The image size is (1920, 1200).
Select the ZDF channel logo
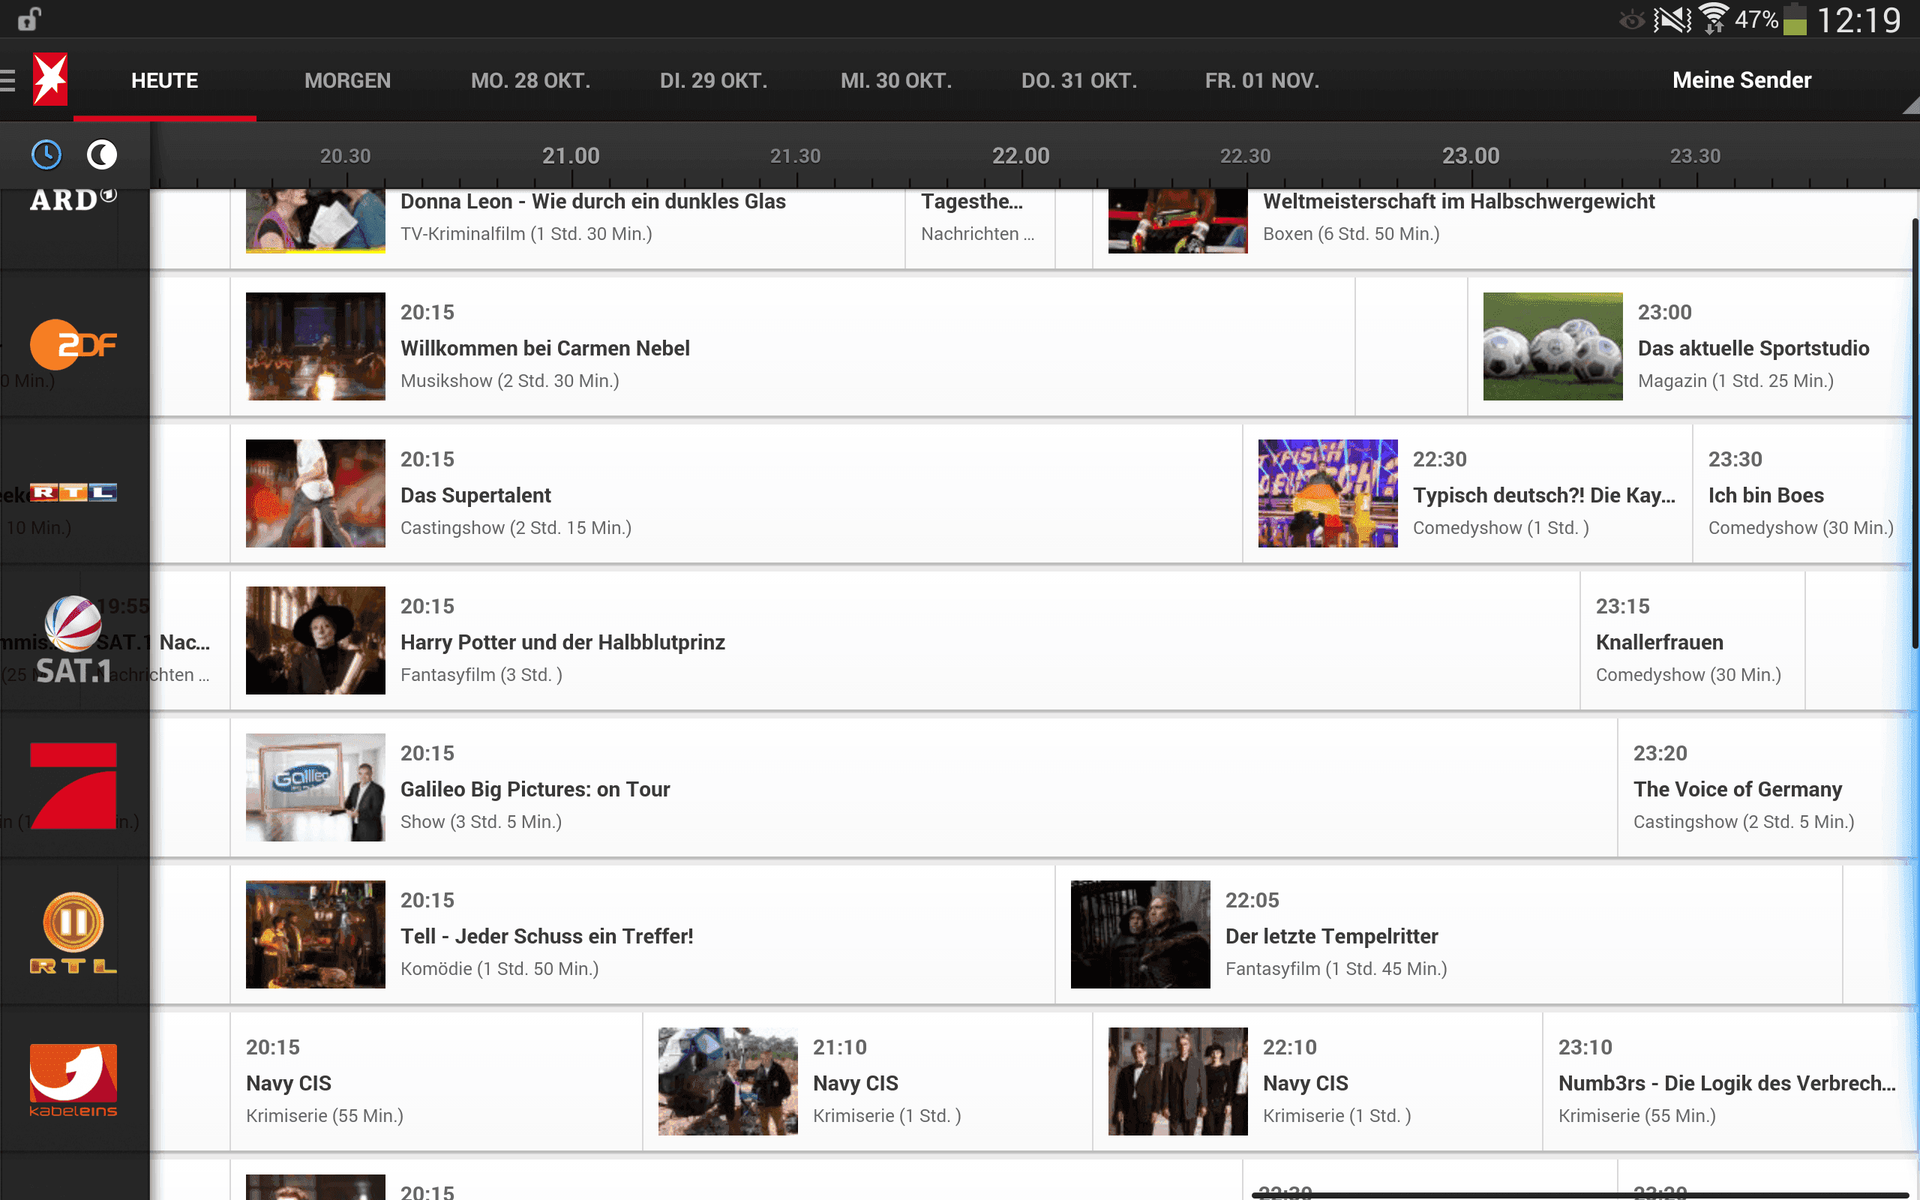pyautogui.click(x=73, y=345)
